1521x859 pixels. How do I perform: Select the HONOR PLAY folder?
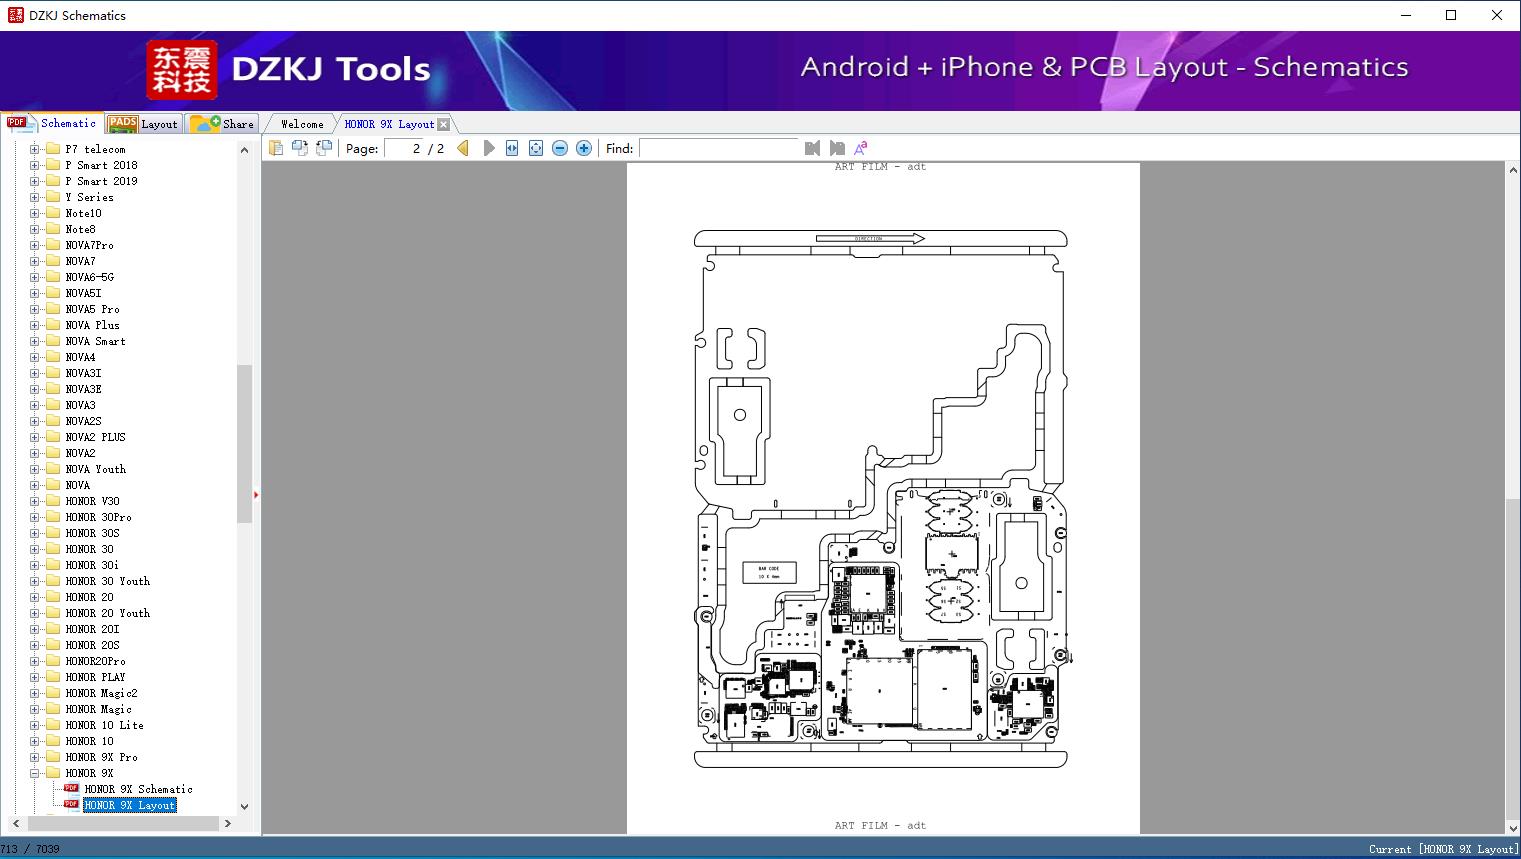click(95, 677)
